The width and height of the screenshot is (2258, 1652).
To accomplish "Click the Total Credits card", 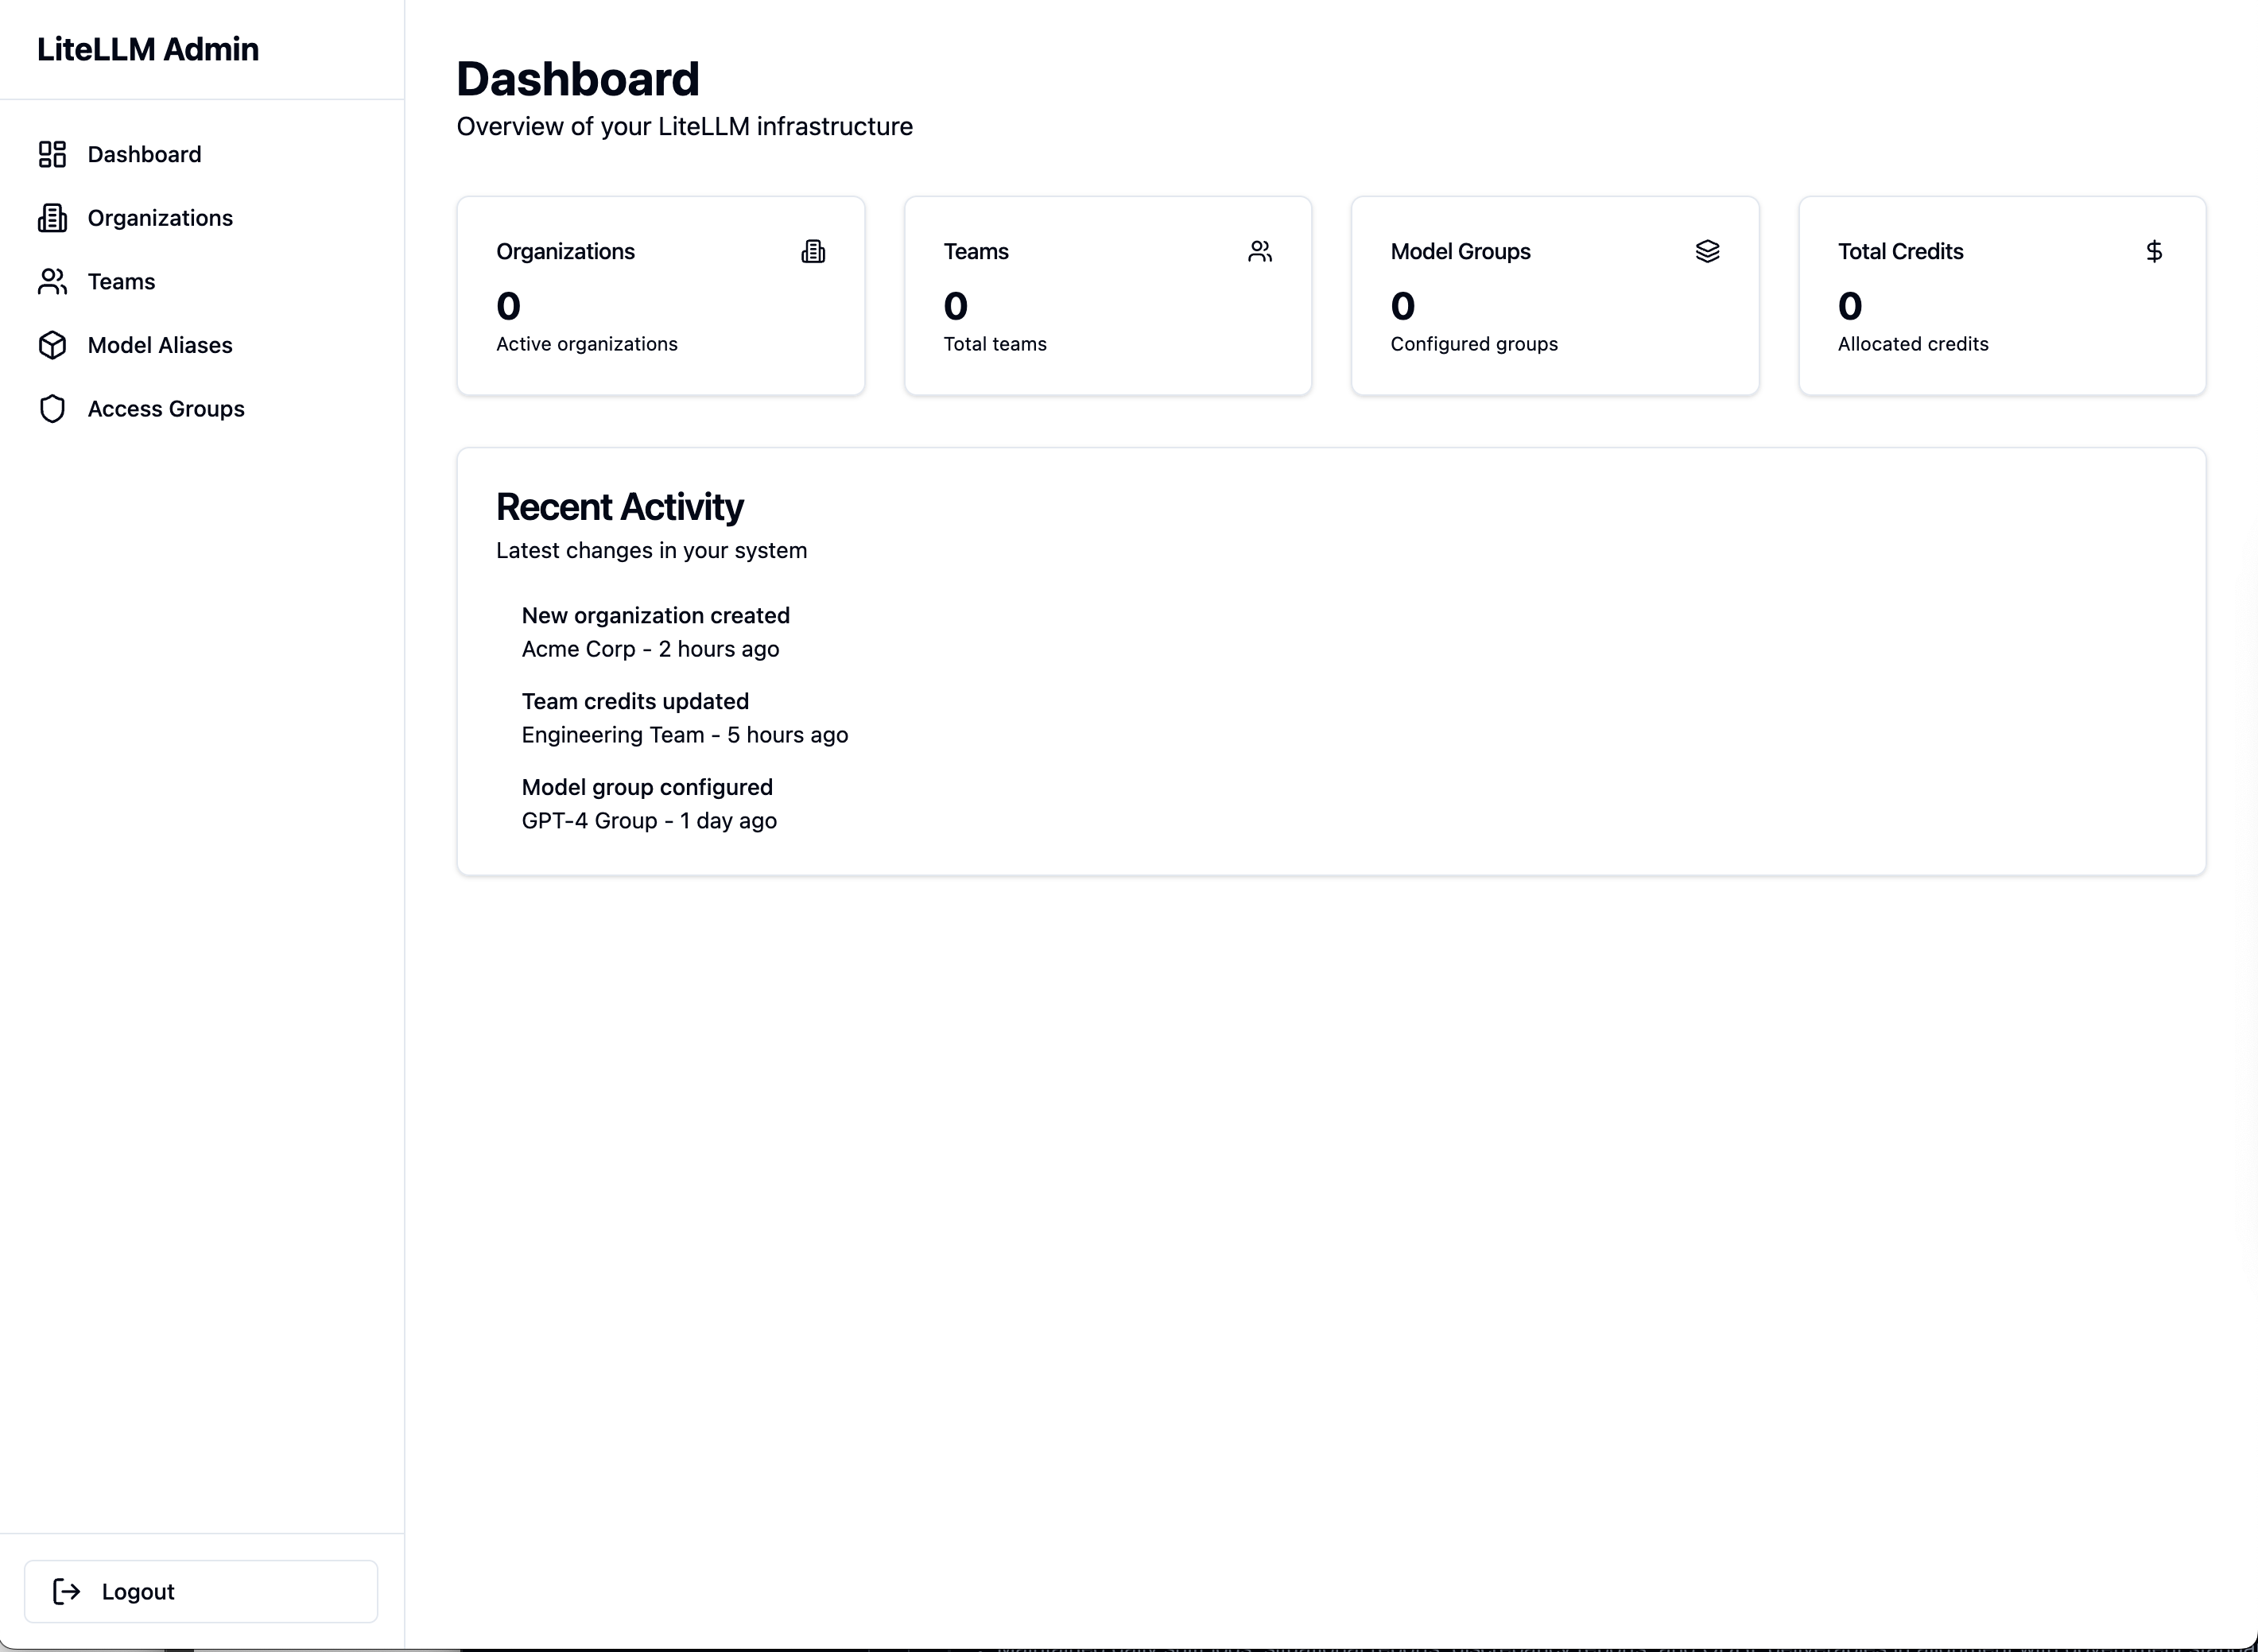I will click(2002, 296).
